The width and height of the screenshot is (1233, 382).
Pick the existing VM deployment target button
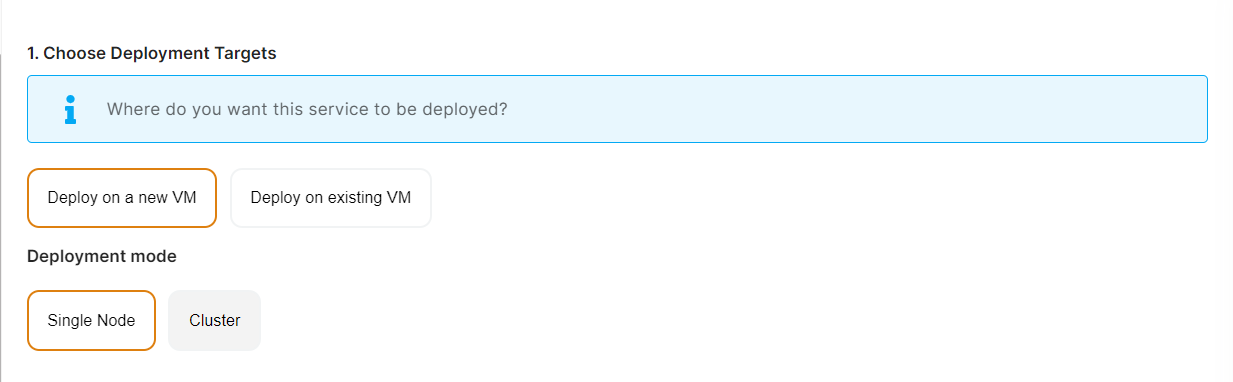pos(331,198)
